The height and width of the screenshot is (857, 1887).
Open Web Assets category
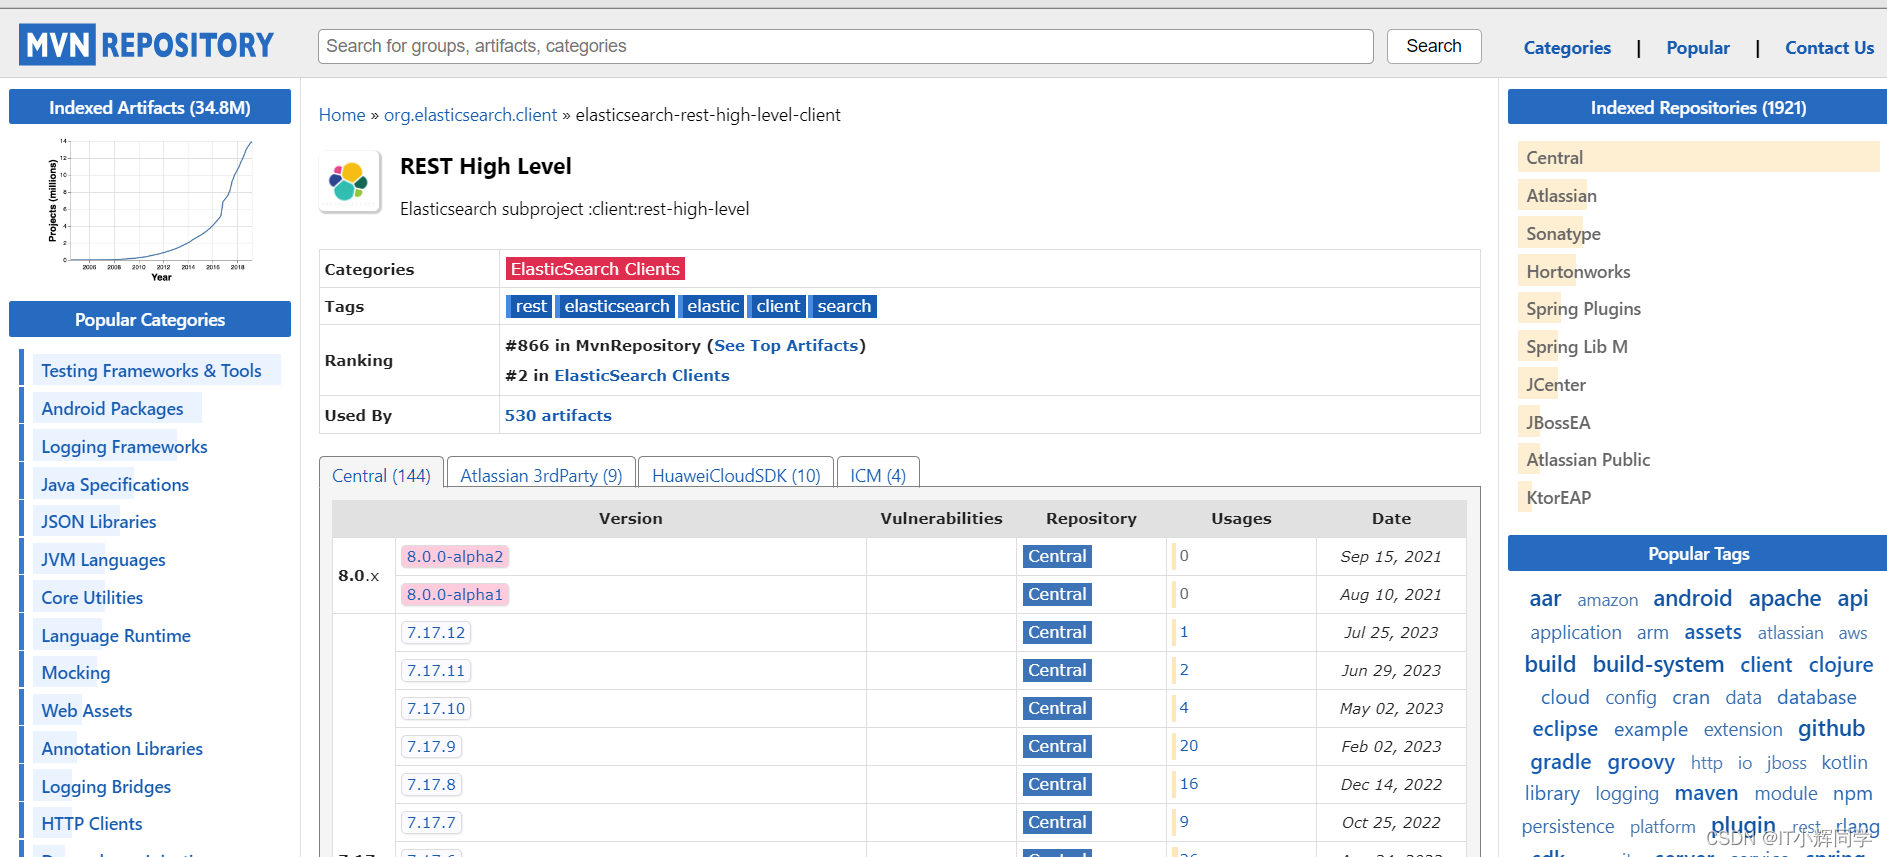tap(86, 710)
